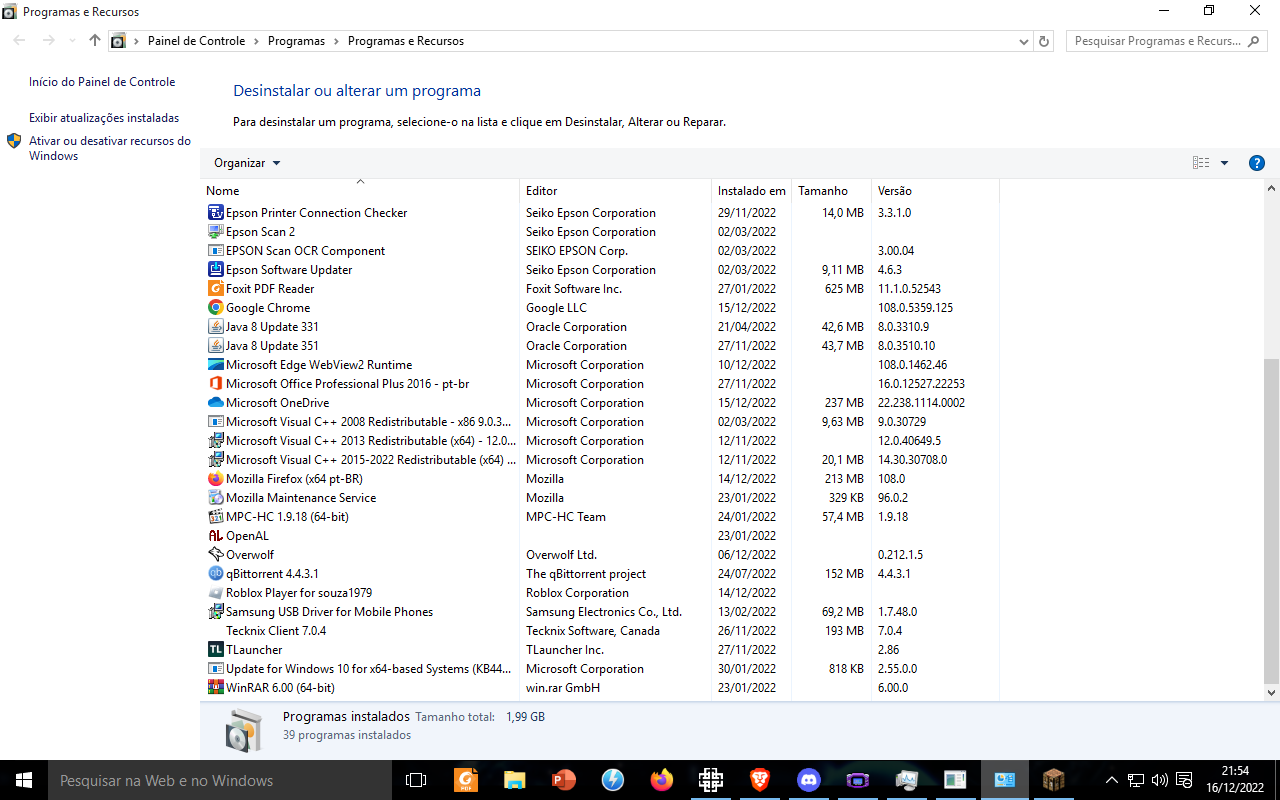Click the Java 8 Update 331 icon
Image resolution: width=1280 pixels, height=800 pixels.
(215, 326)
